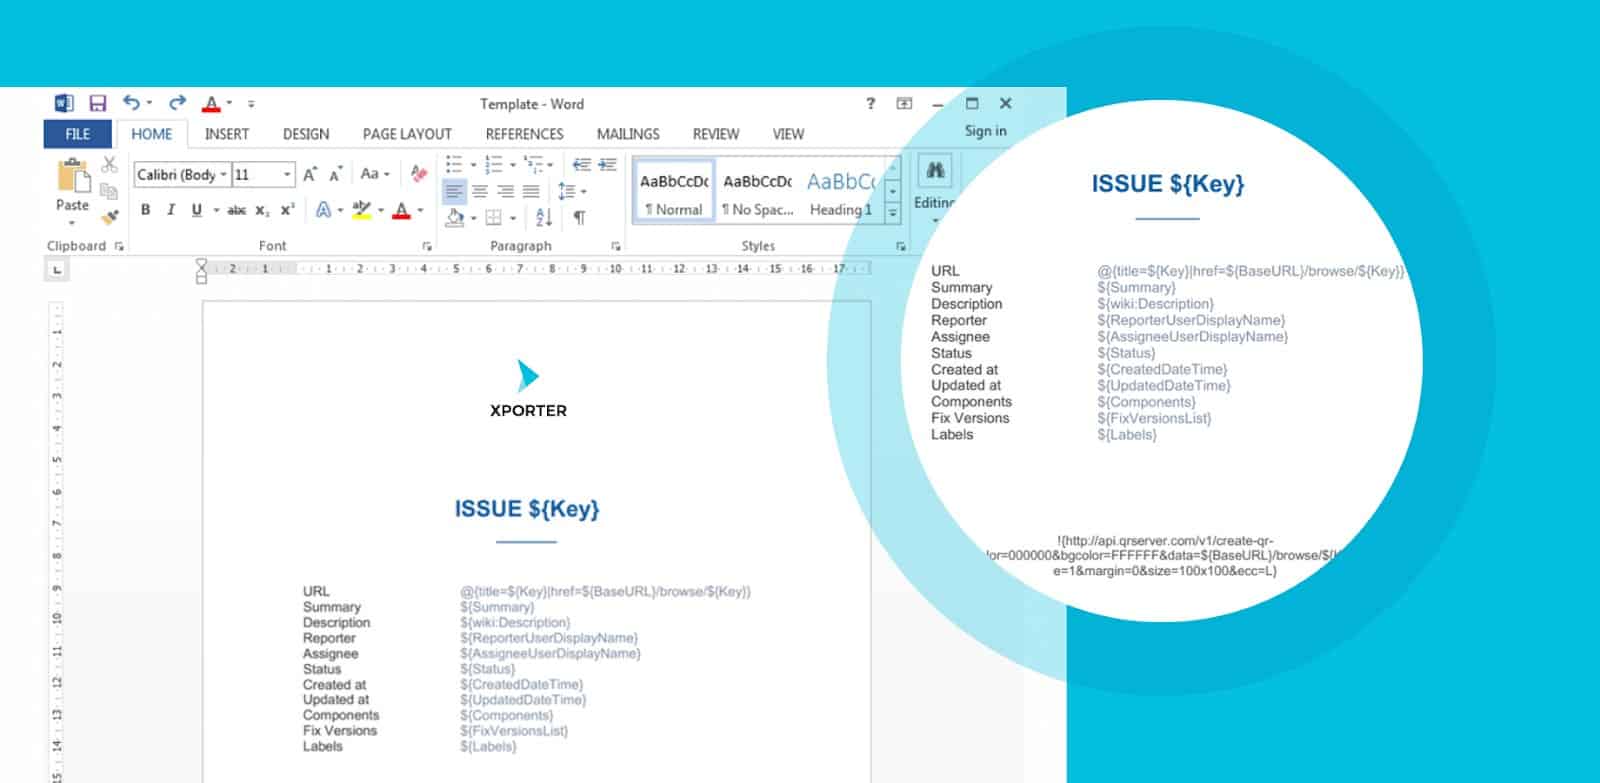Click the Sign in link
The image size is (1600, 783).
pos(985,131)
